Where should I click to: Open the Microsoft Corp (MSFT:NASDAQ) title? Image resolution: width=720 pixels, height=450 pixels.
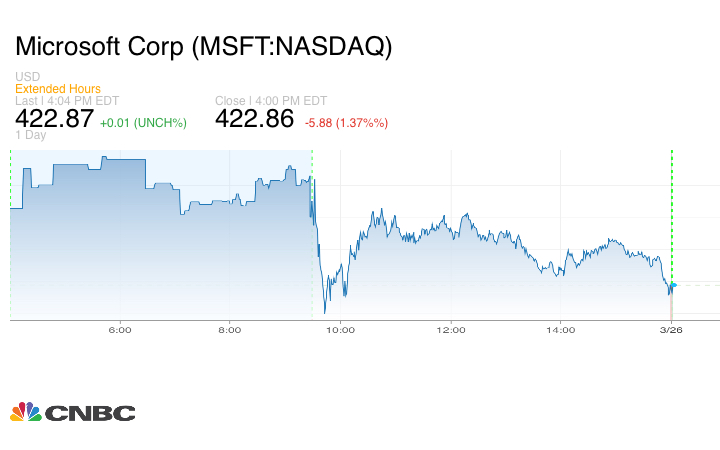[x=204, y=47]
